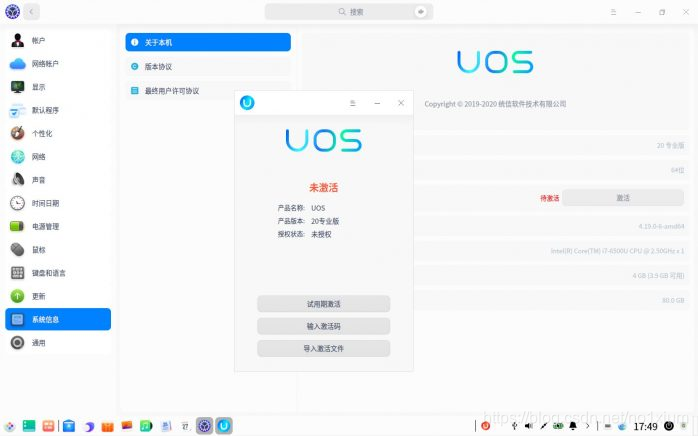Collapse the tray with the chevron arrow
The image size is (698, 436).
pos(588,426)
